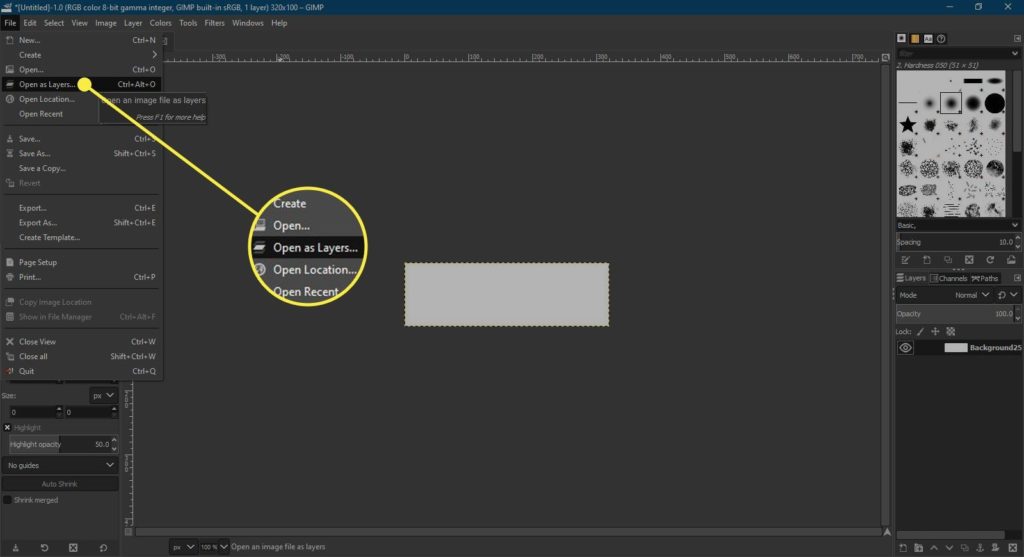Open the Basic brush tag dropdown
Screen dimensions: 1024x557
pyautogui.click(x=957, y=225)
